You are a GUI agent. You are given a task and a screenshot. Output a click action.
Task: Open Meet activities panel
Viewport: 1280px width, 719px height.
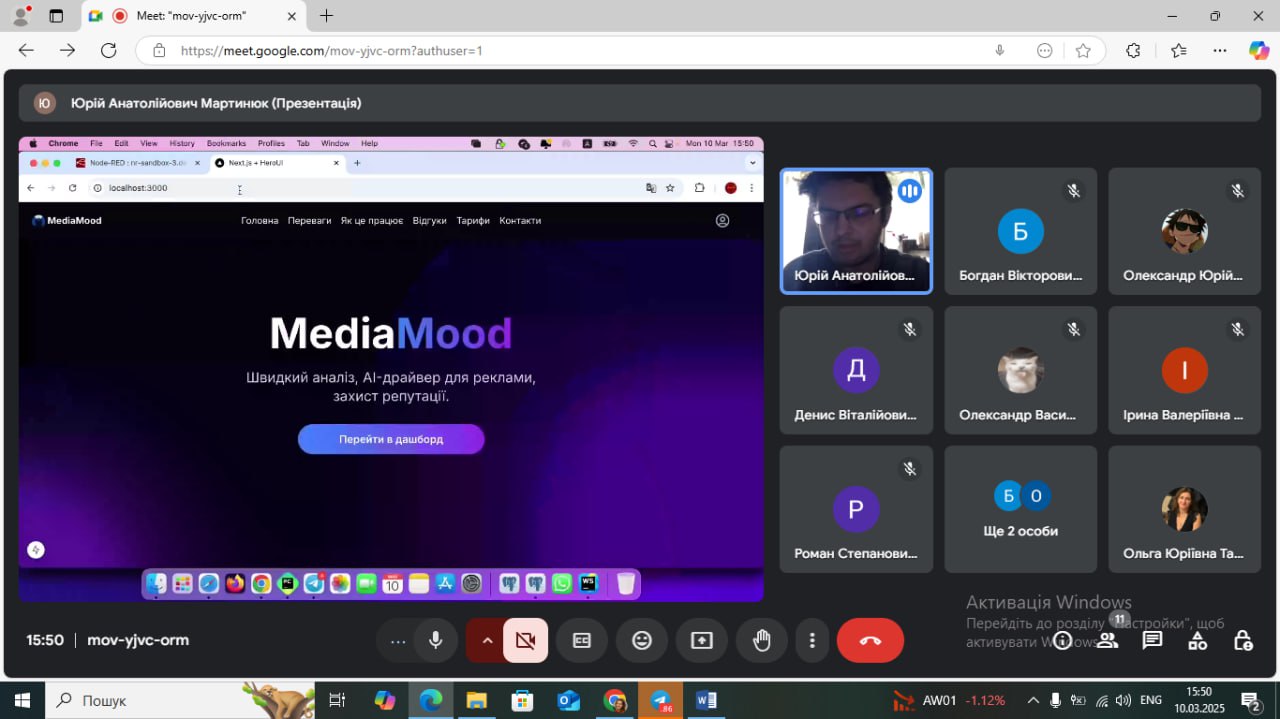[1197, 640]
